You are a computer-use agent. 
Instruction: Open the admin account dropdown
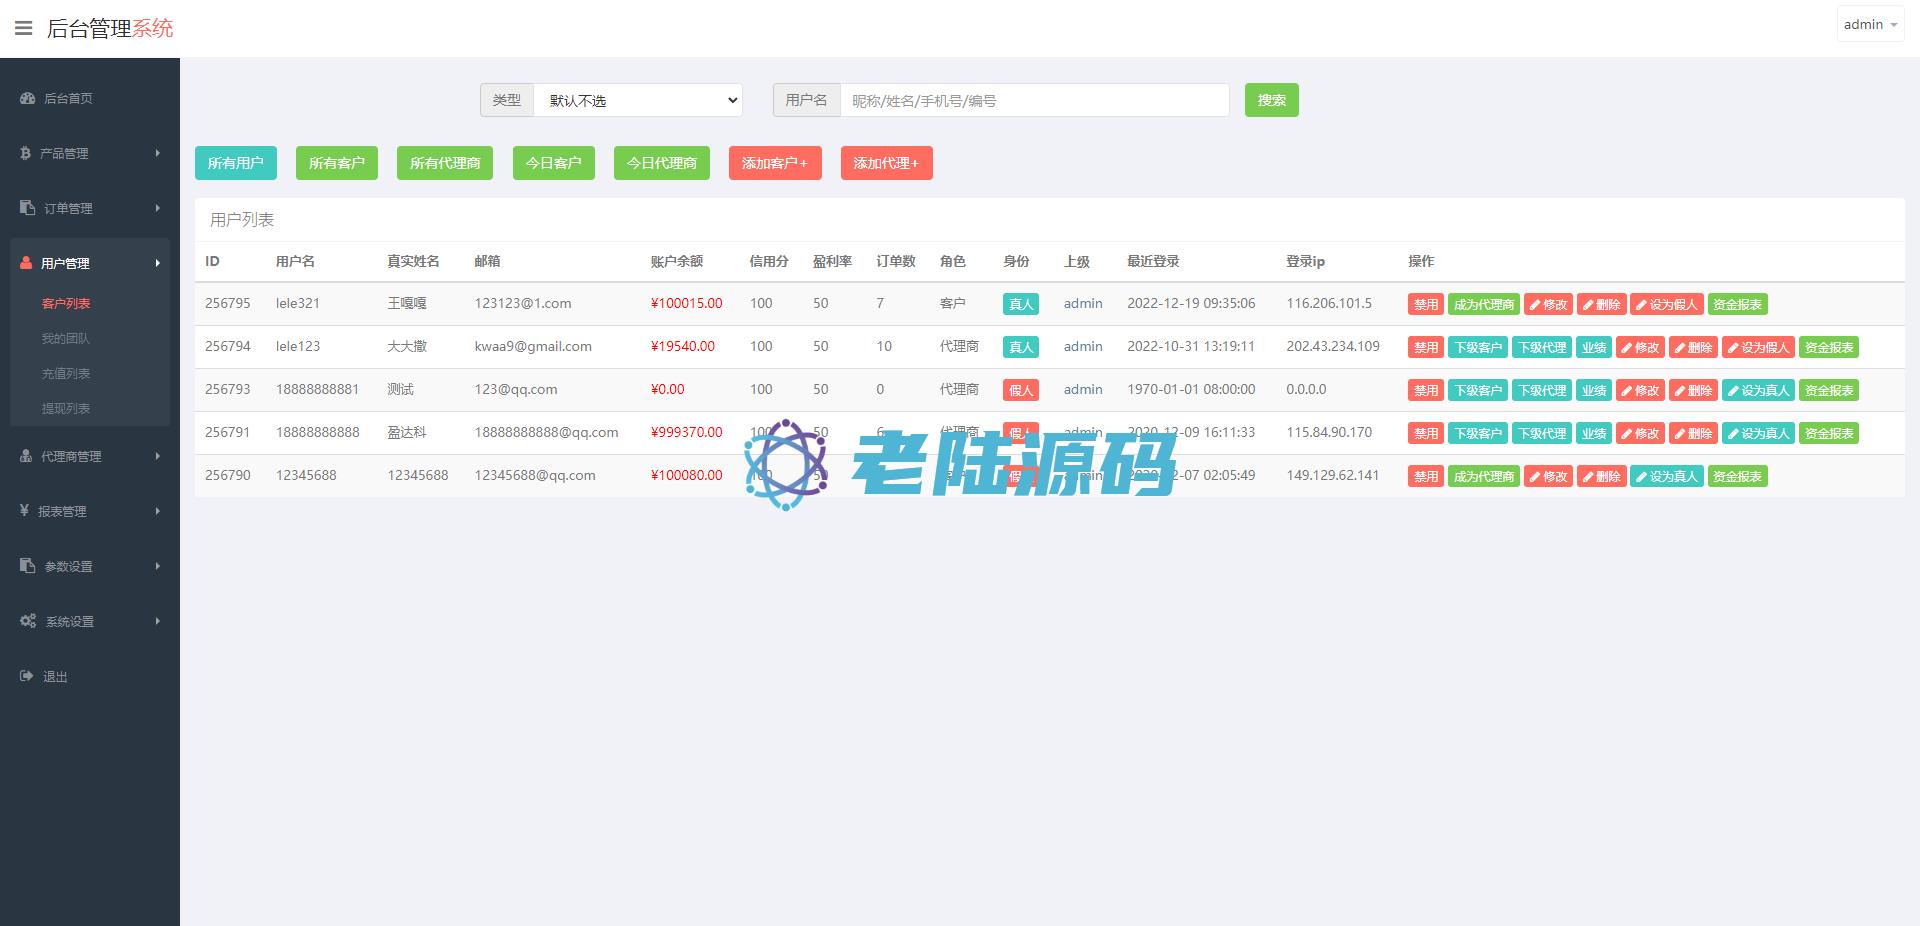pyautogui.click(x=1869, y=24)
